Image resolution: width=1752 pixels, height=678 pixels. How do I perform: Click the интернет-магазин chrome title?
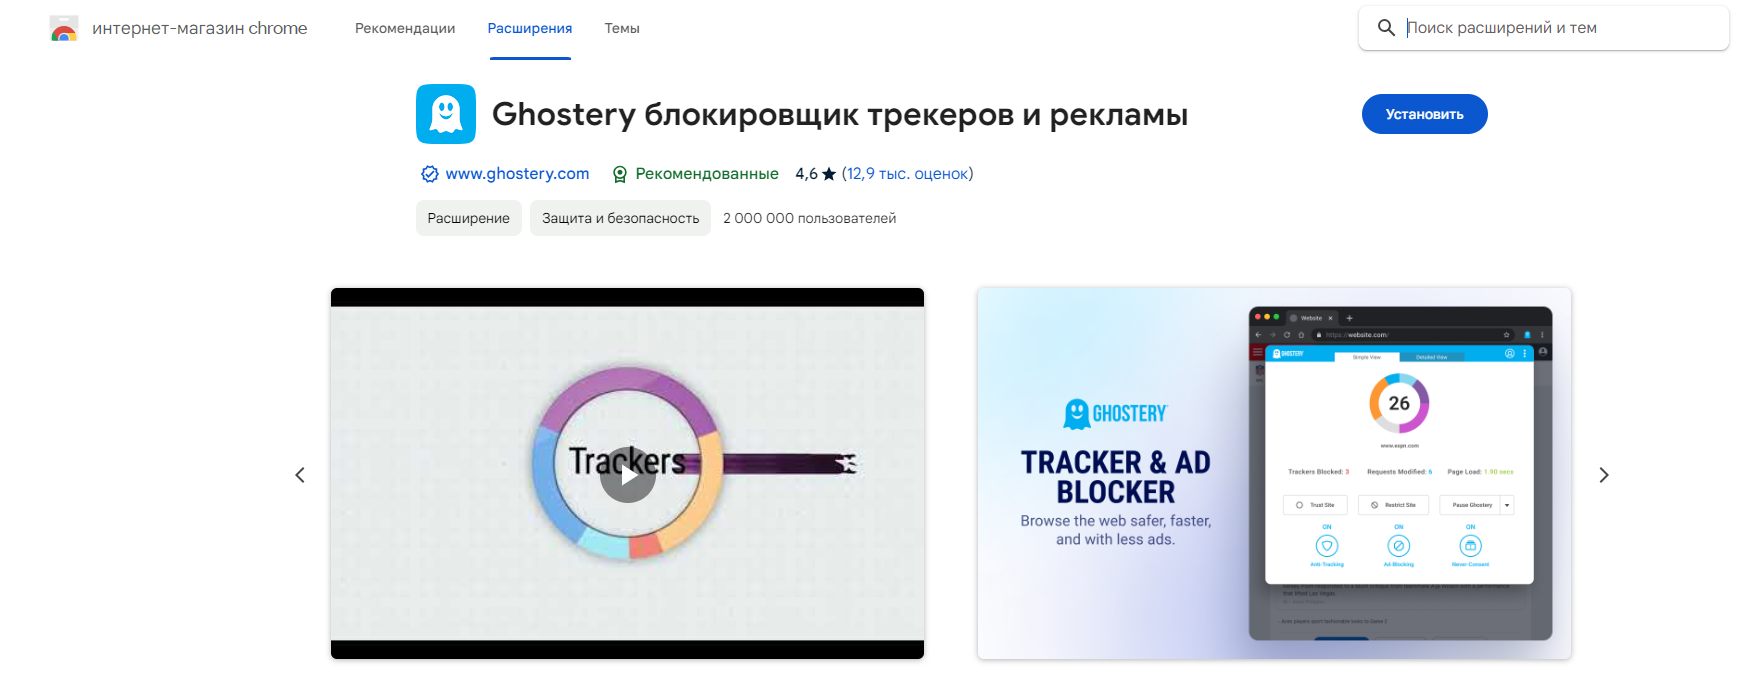coord(200,28)
